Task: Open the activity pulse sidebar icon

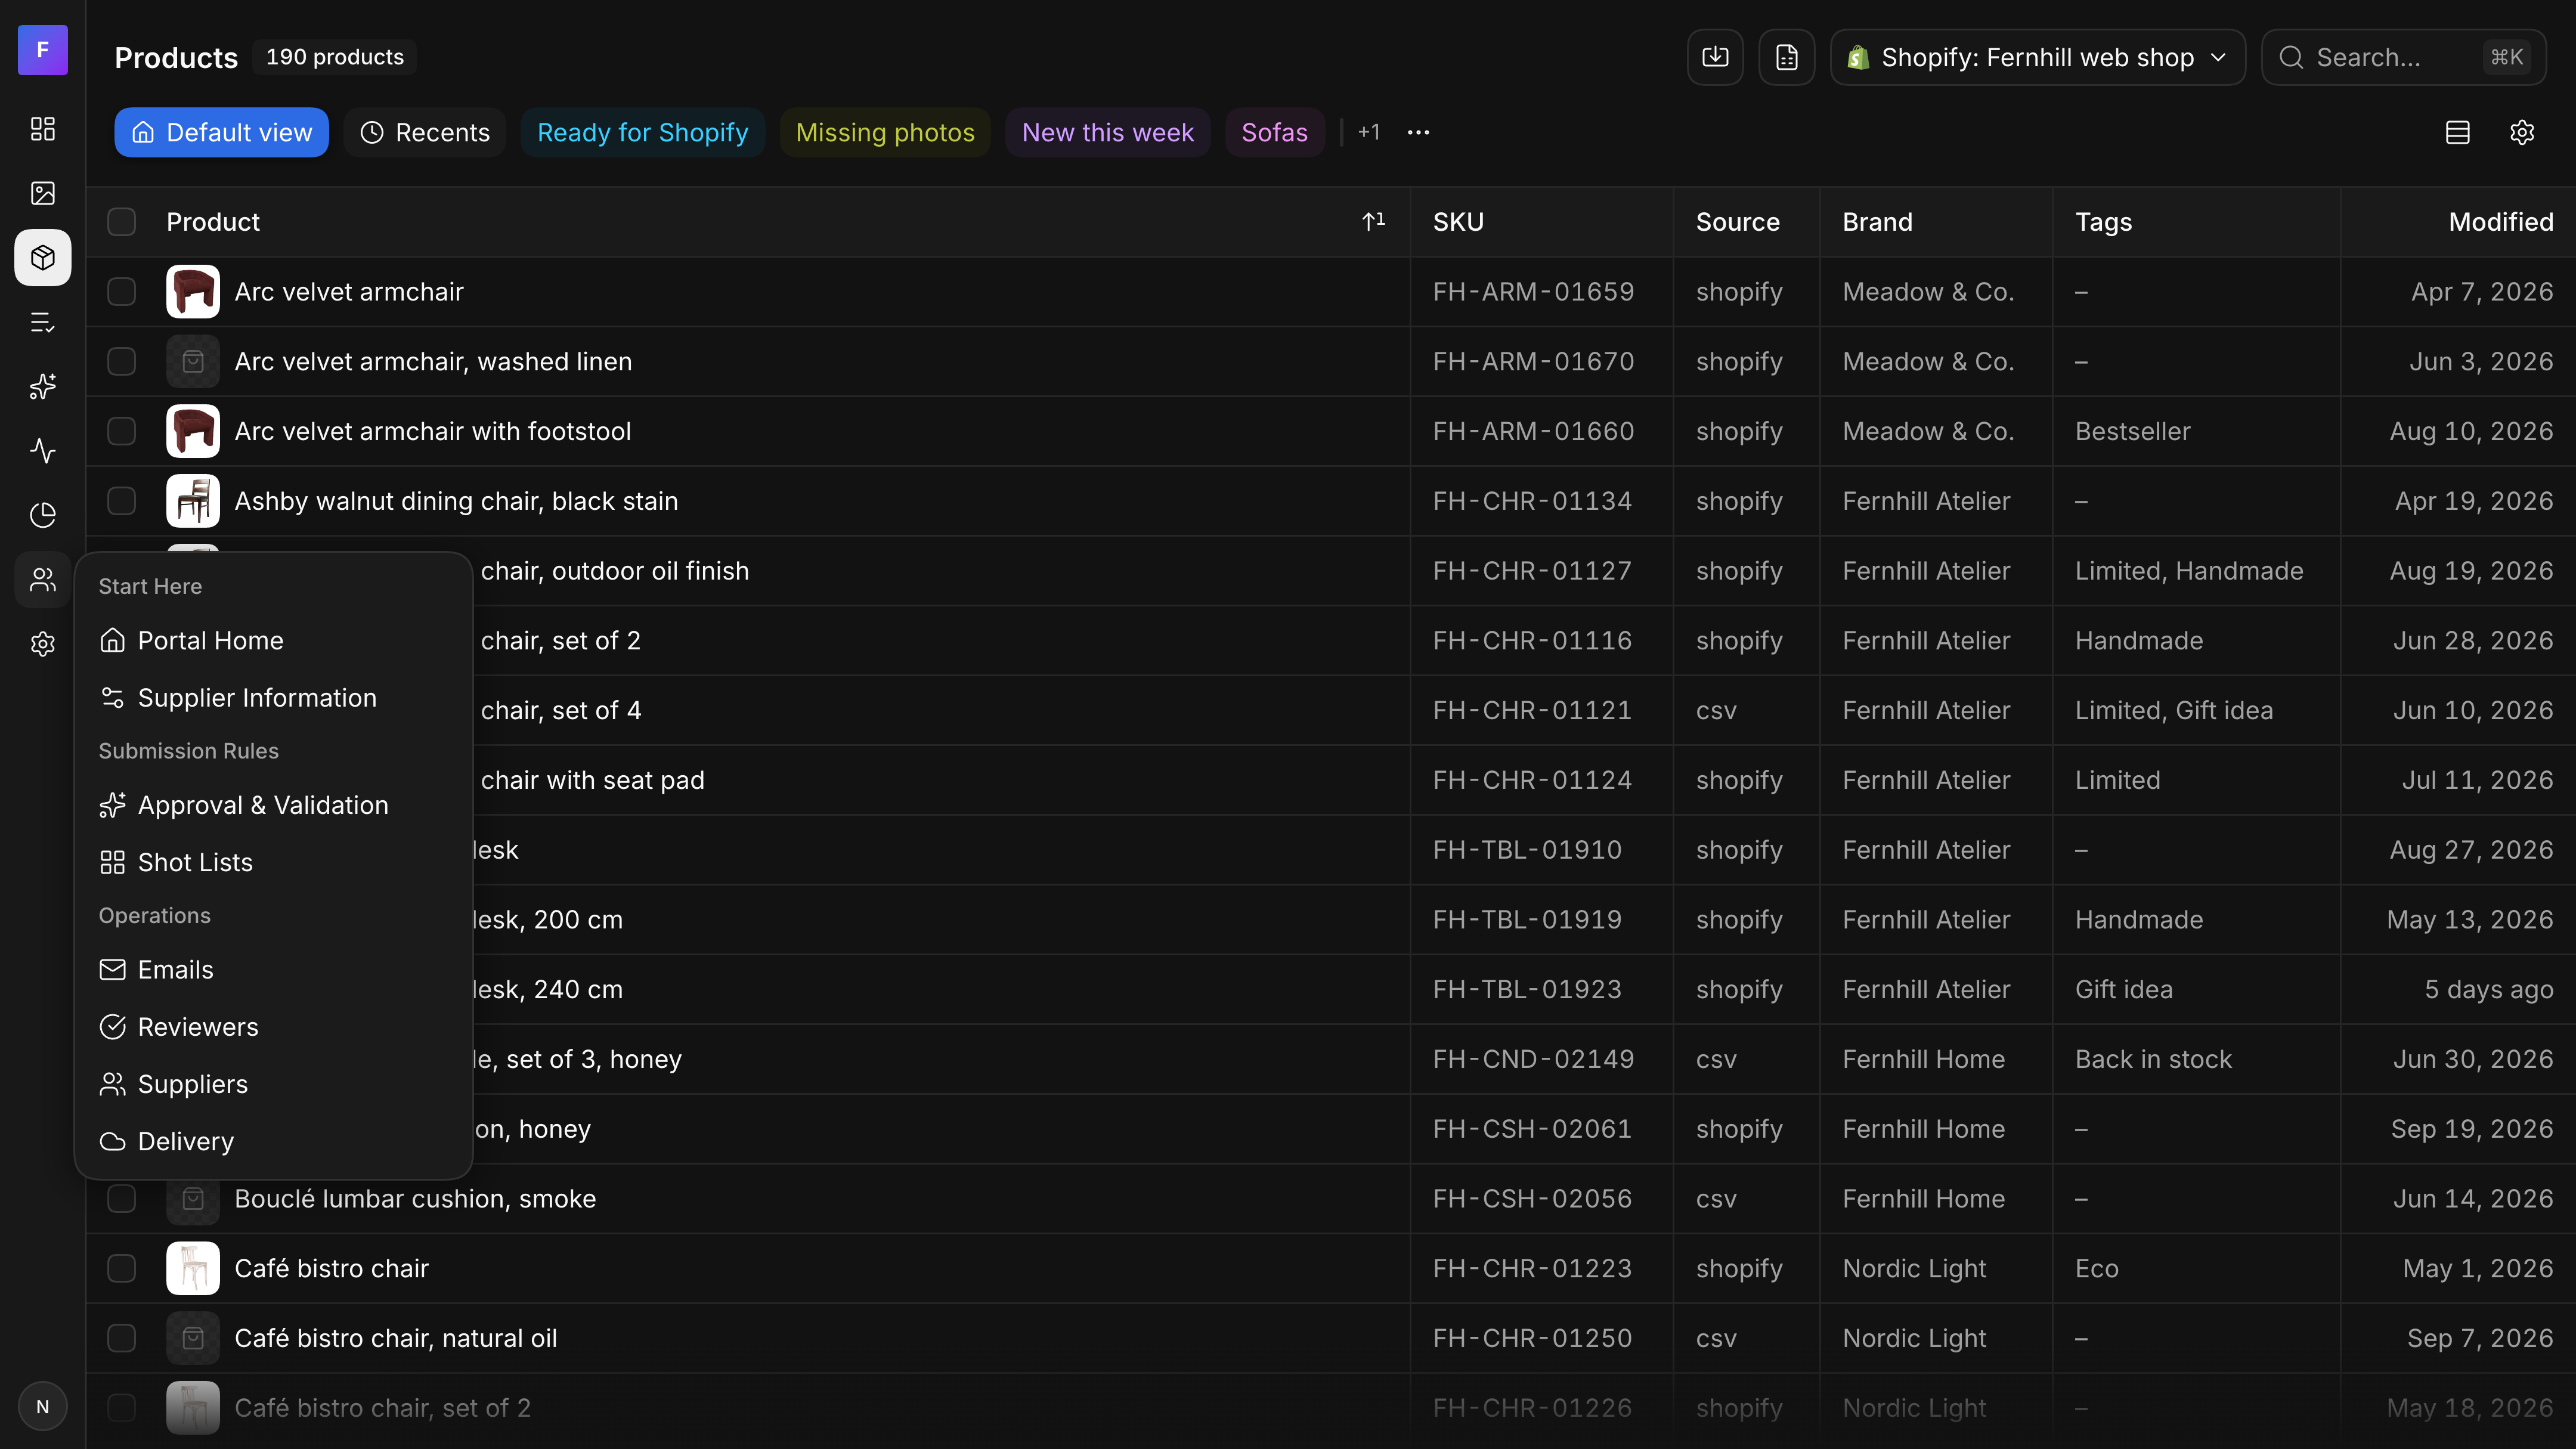Action: click(x=43, y=451)
